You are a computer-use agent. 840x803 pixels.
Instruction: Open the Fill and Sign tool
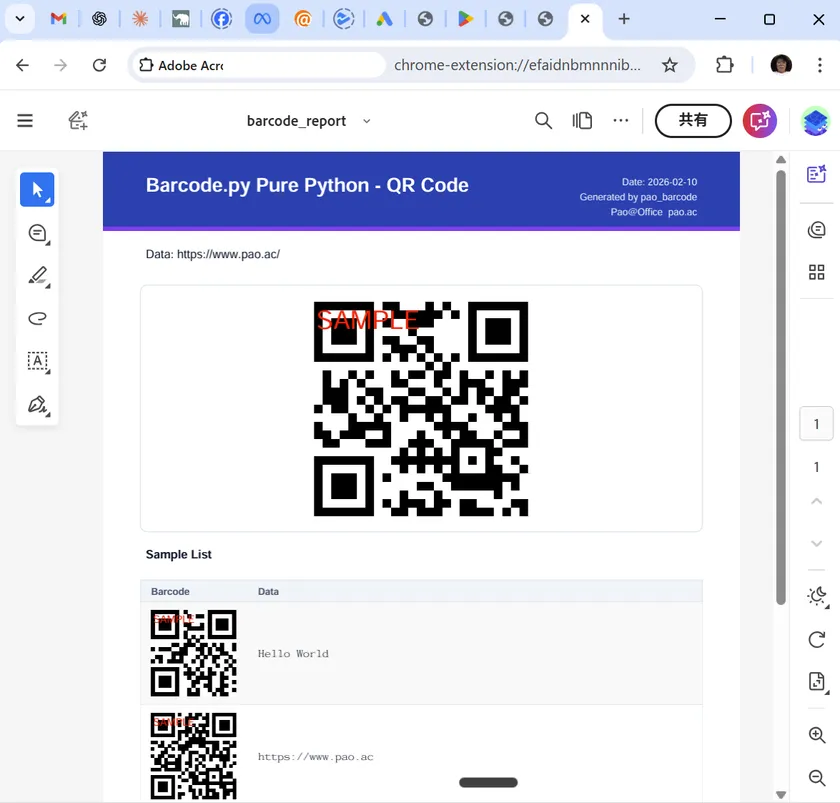coord(37,405)
